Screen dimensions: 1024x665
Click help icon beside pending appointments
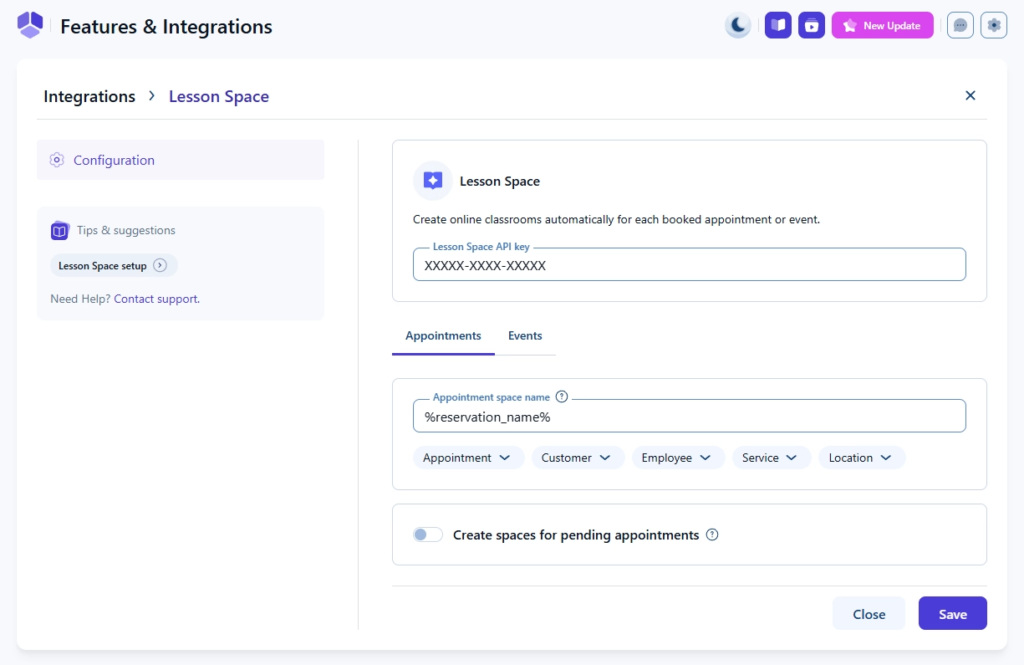click(712, 535)
